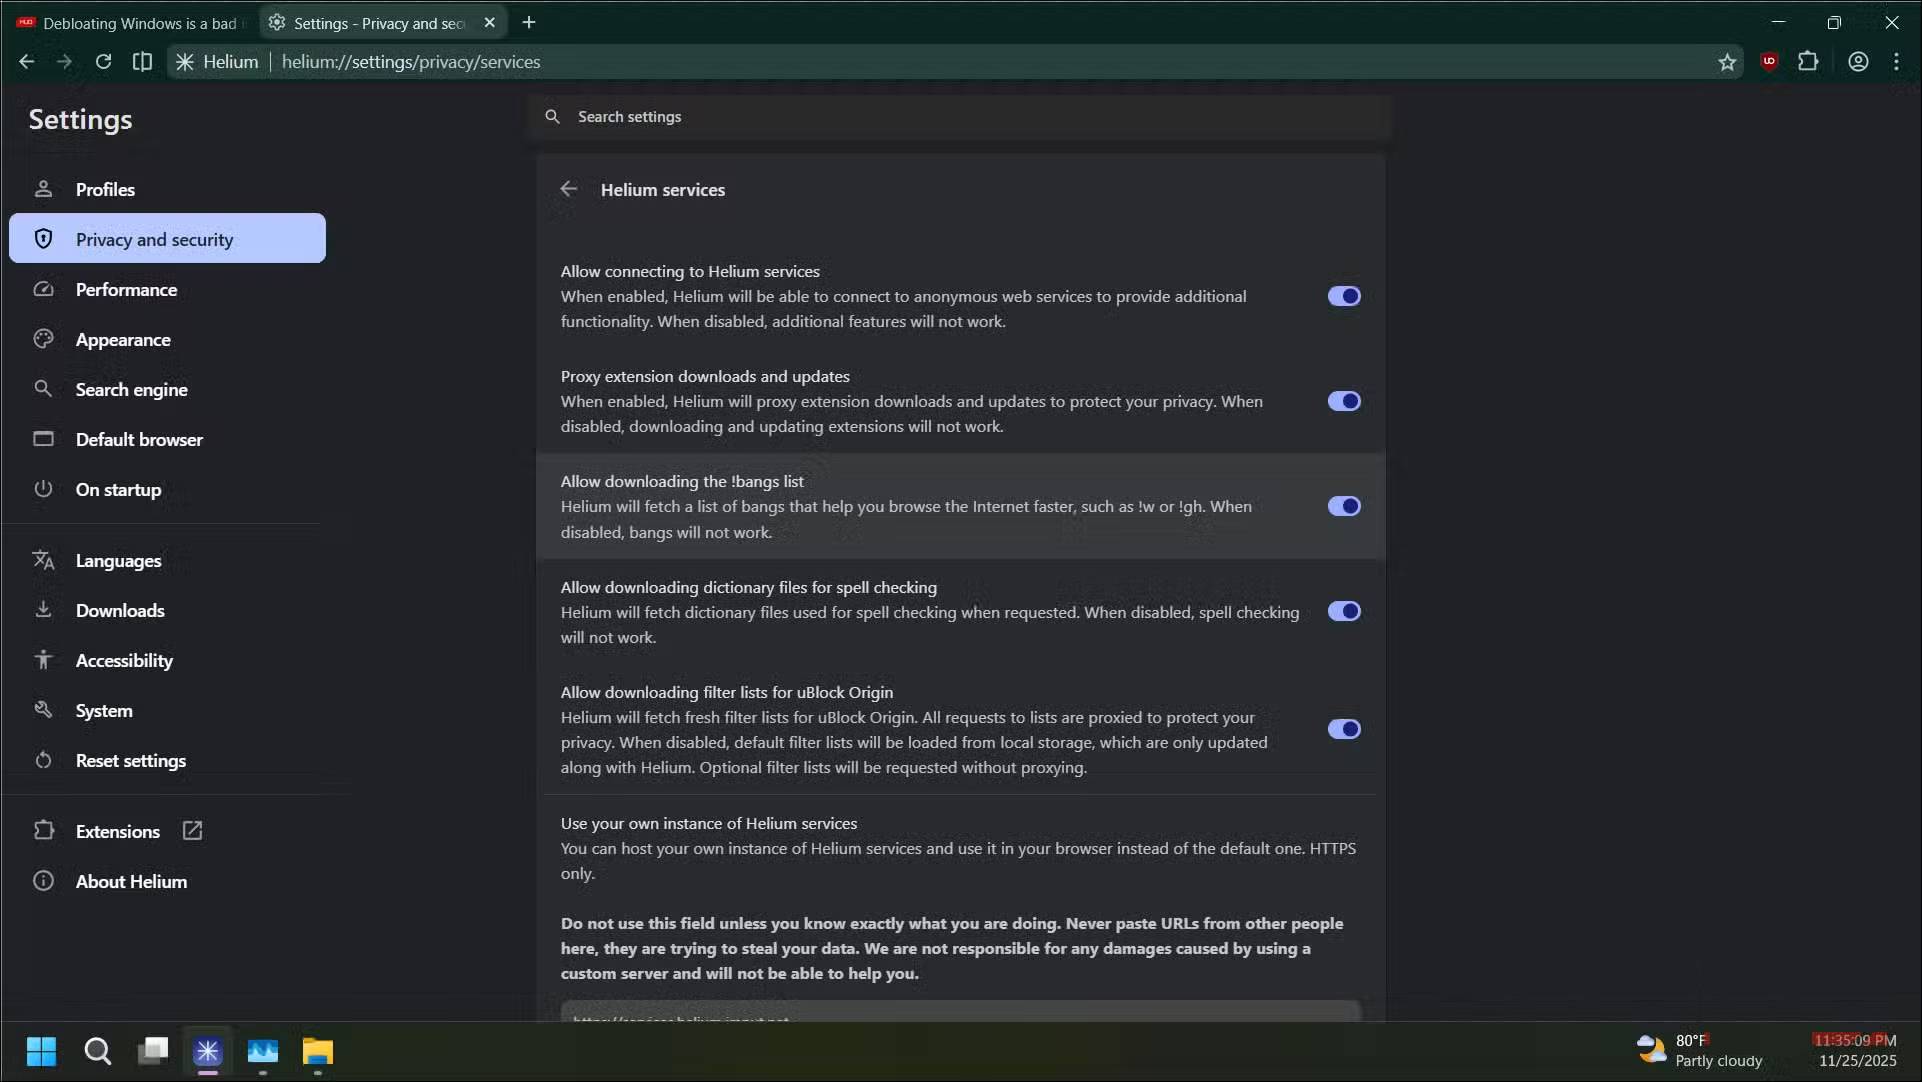Go back from Helium services with the arrow

[568, 189]
